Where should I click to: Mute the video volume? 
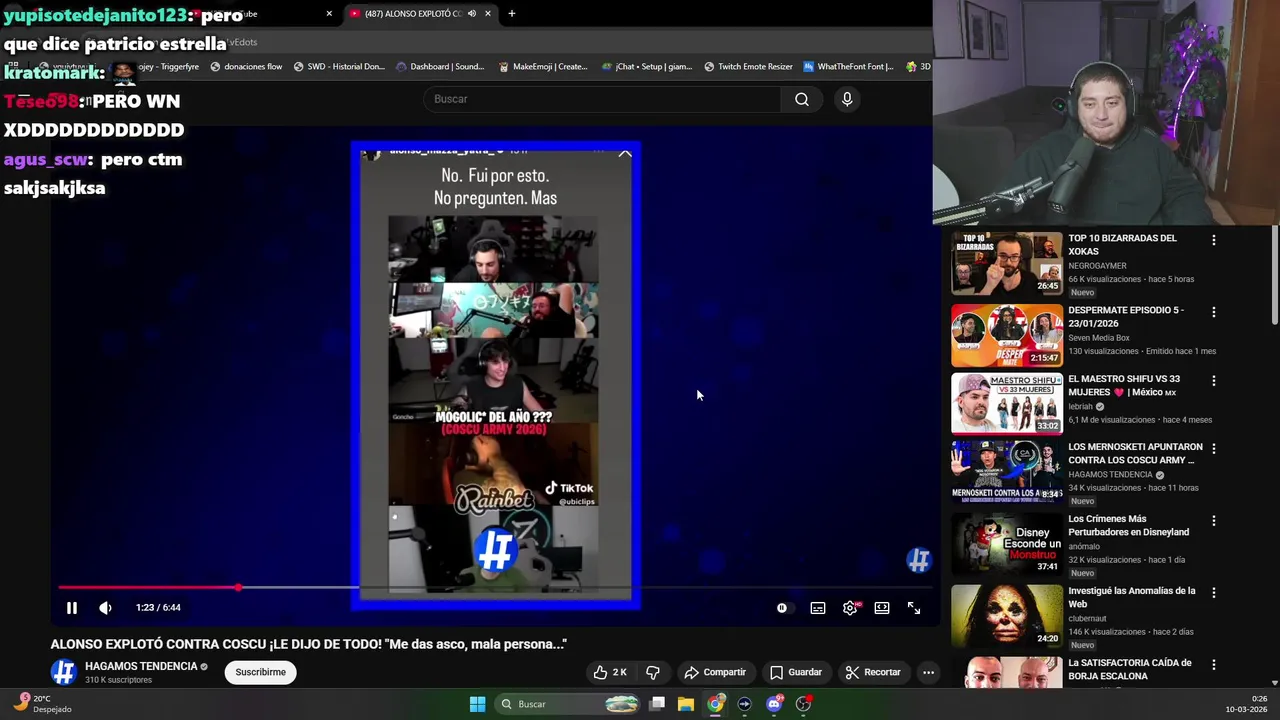(105, 608)
